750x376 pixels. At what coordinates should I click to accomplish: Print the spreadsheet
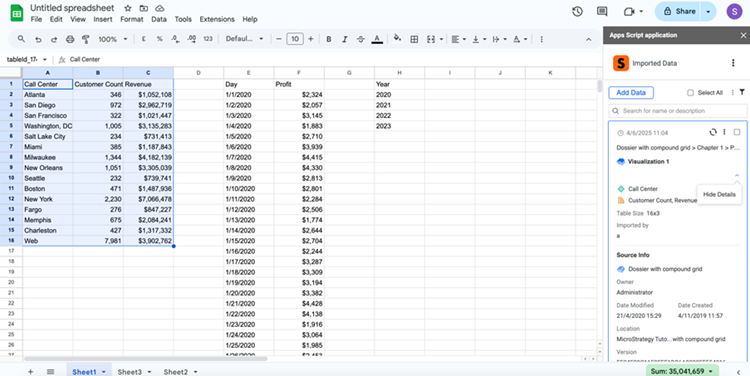coord(70,39)
